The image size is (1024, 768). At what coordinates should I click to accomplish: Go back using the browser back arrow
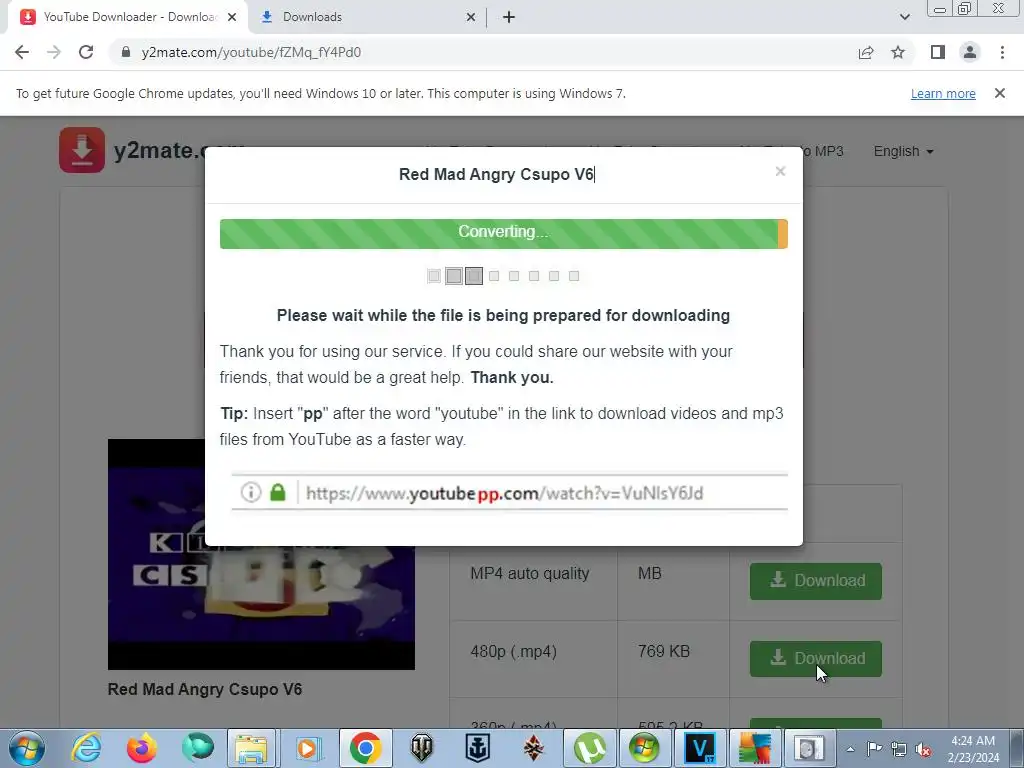(x=22, y=52)
